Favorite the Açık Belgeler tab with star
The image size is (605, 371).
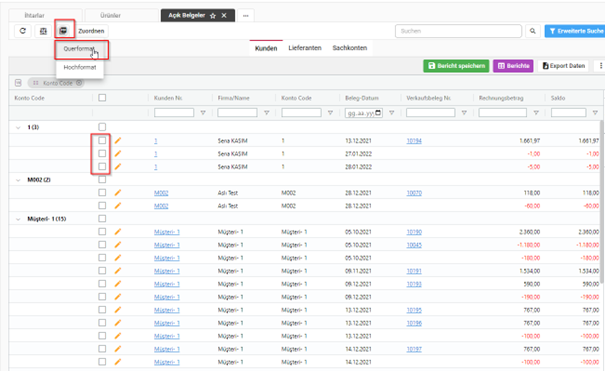coord(213,16)
